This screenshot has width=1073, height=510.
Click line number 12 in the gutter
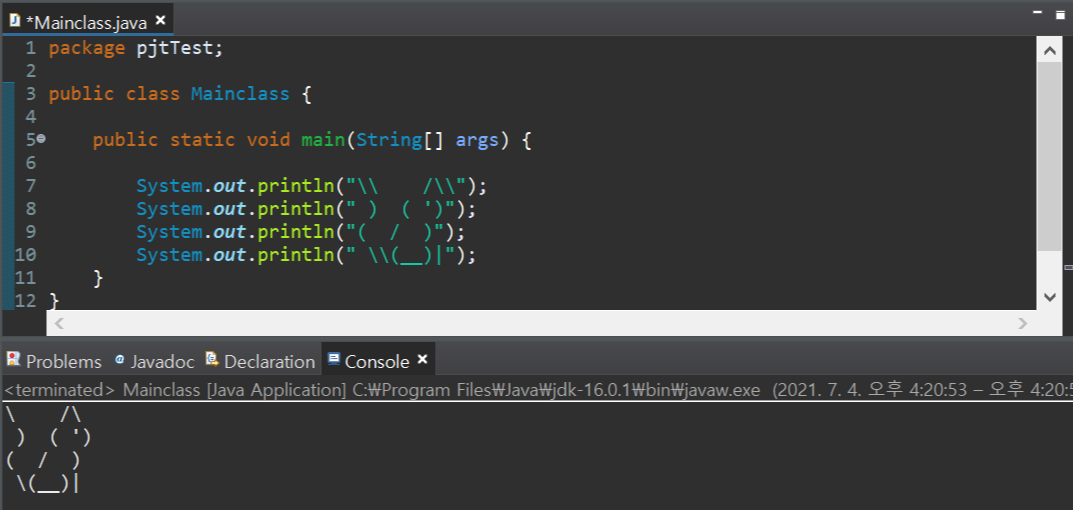coord(25,301)
